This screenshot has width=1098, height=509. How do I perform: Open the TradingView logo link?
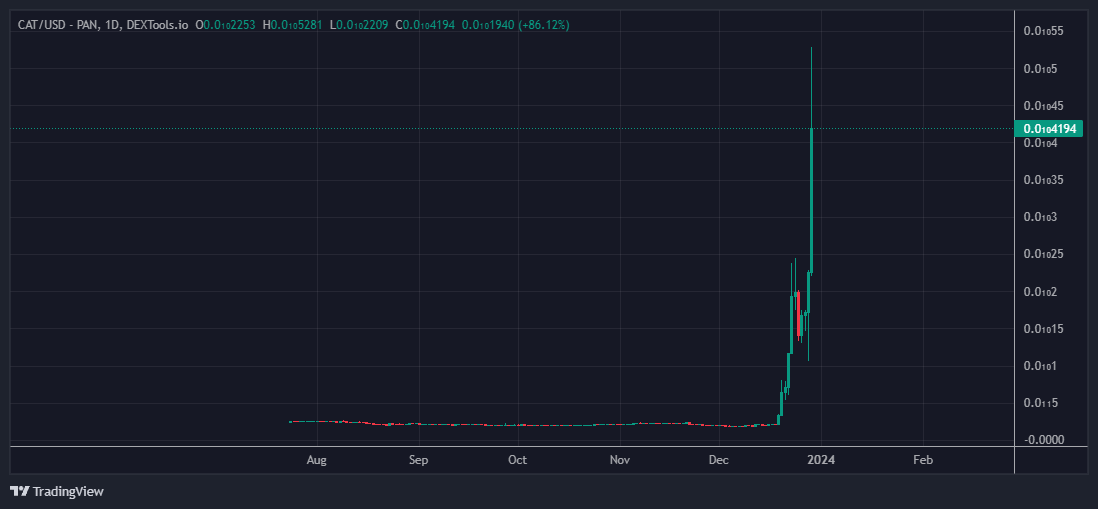tap(57, 491)
